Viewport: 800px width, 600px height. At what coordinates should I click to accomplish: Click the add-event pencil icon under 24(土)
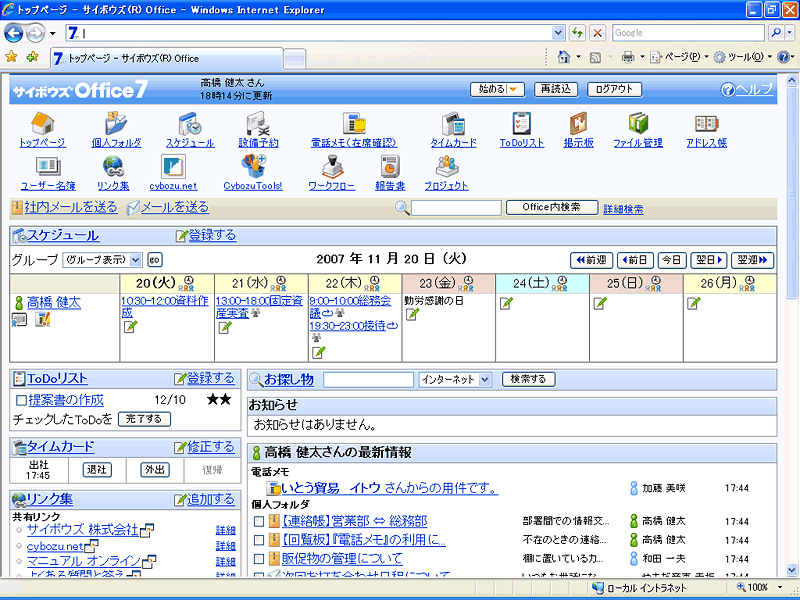pos(506,304)
